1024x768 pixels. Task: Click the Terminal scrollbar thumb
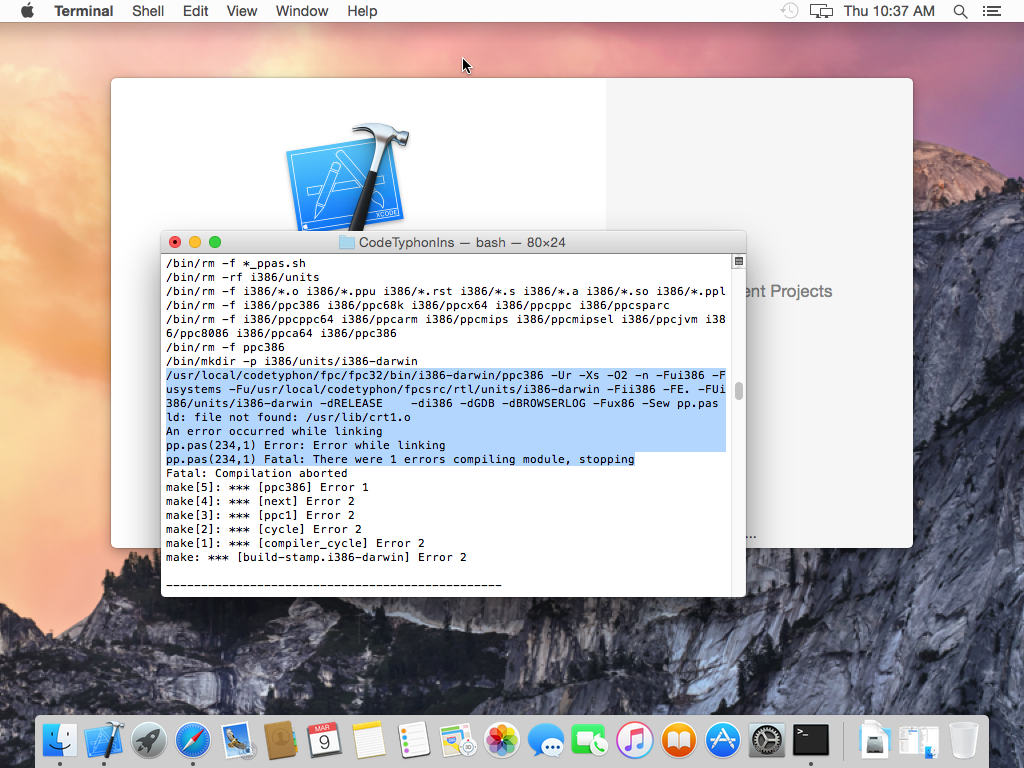[739, 391]
